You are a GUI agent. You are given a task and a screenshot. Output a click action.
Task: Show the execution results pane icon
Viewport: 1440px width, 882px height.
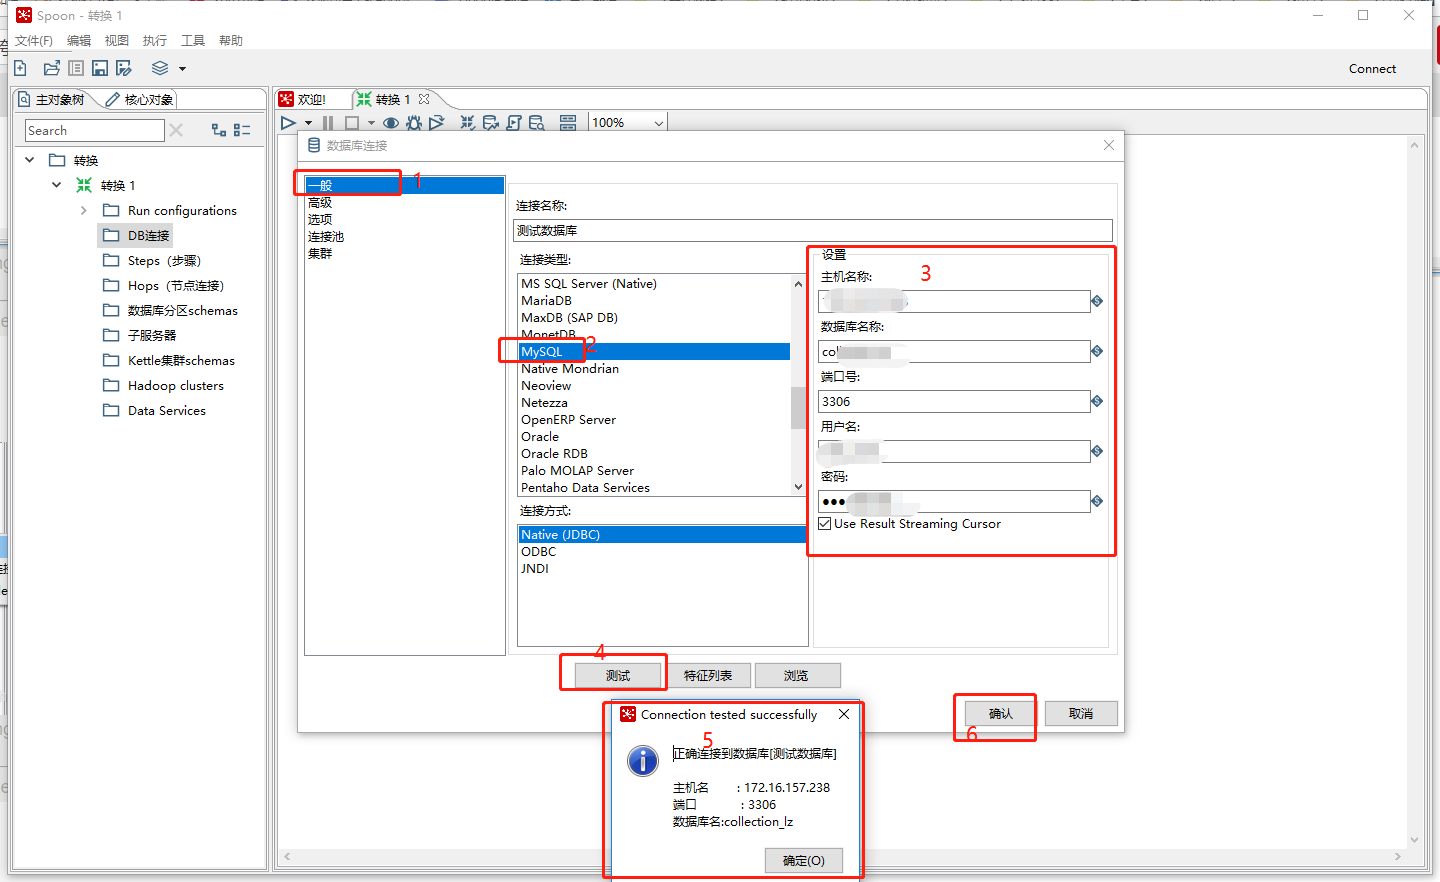[568, 123]
